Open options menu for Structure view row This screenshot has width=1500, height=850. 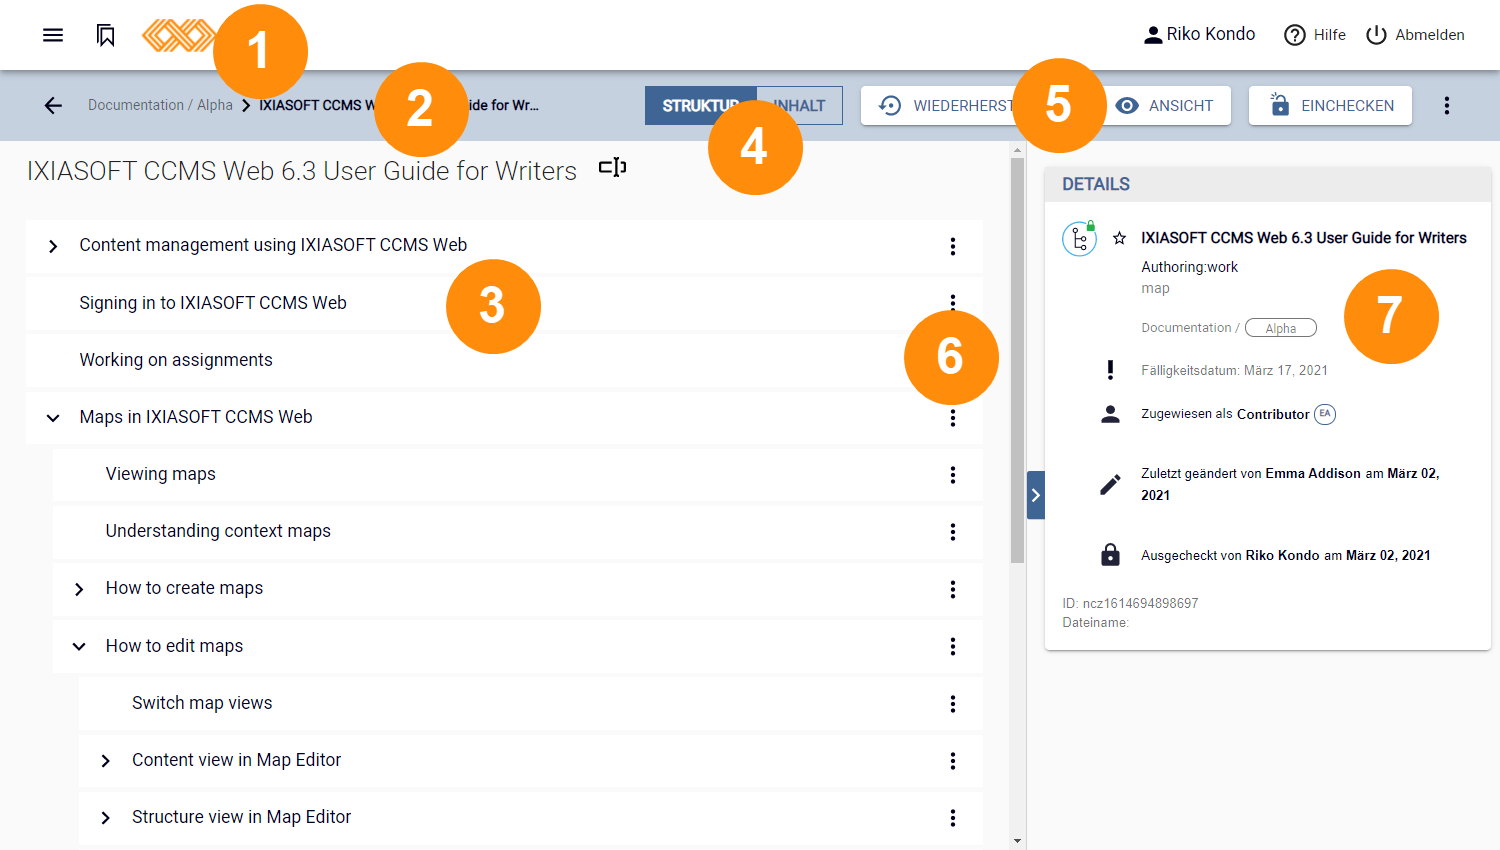(x=953, y=818)
